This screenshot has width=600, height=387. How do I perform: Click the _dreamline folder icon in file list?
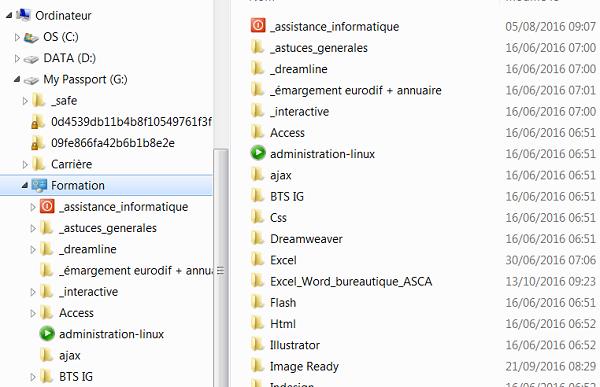258,69
